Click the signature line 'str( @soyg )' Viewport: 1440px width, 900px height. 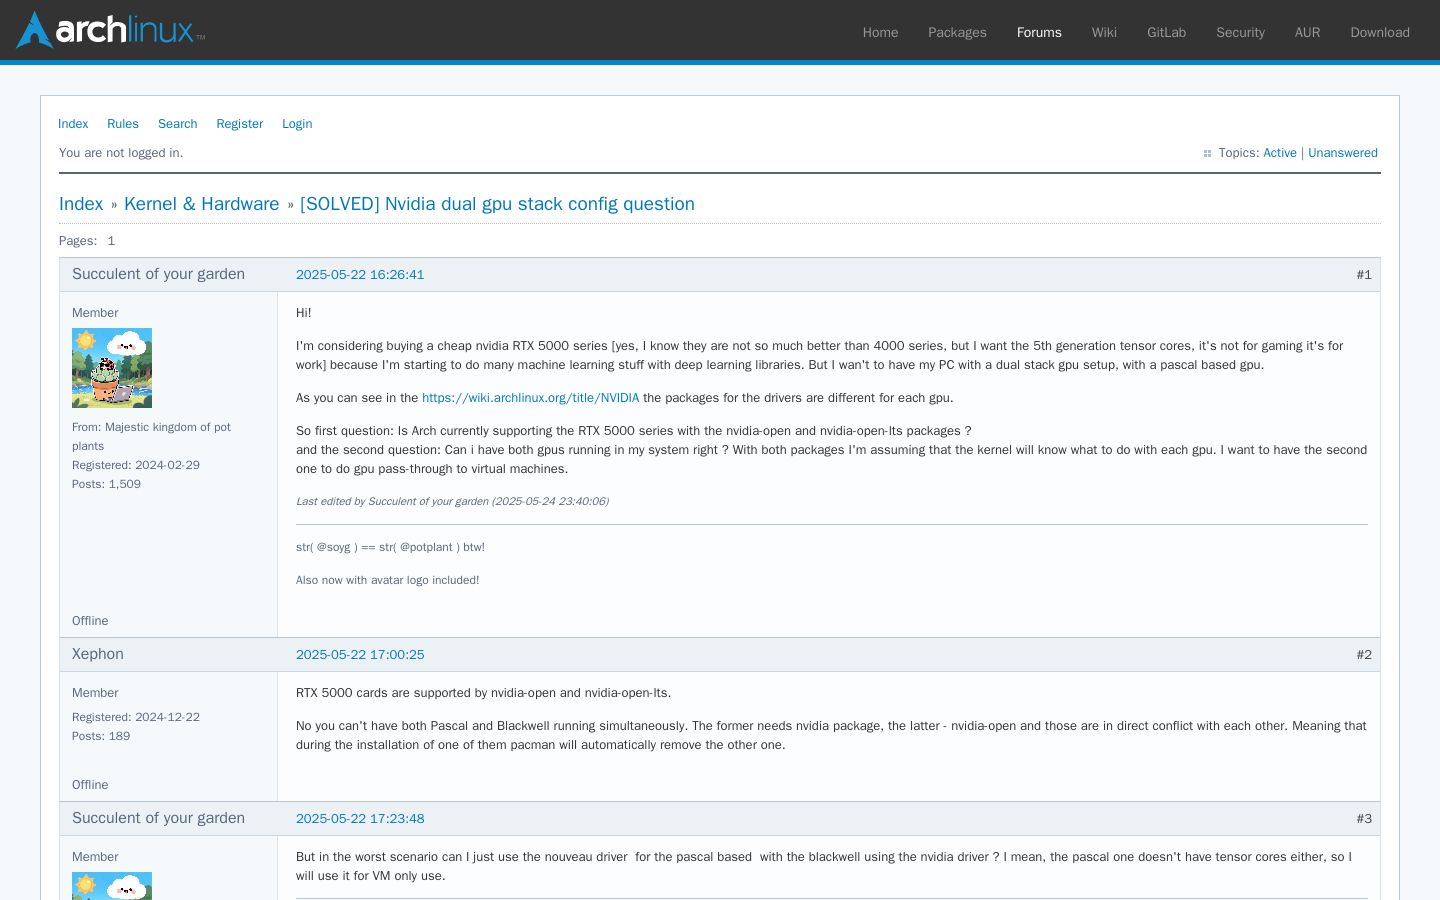pyautogui.click(x=390, y=547)
